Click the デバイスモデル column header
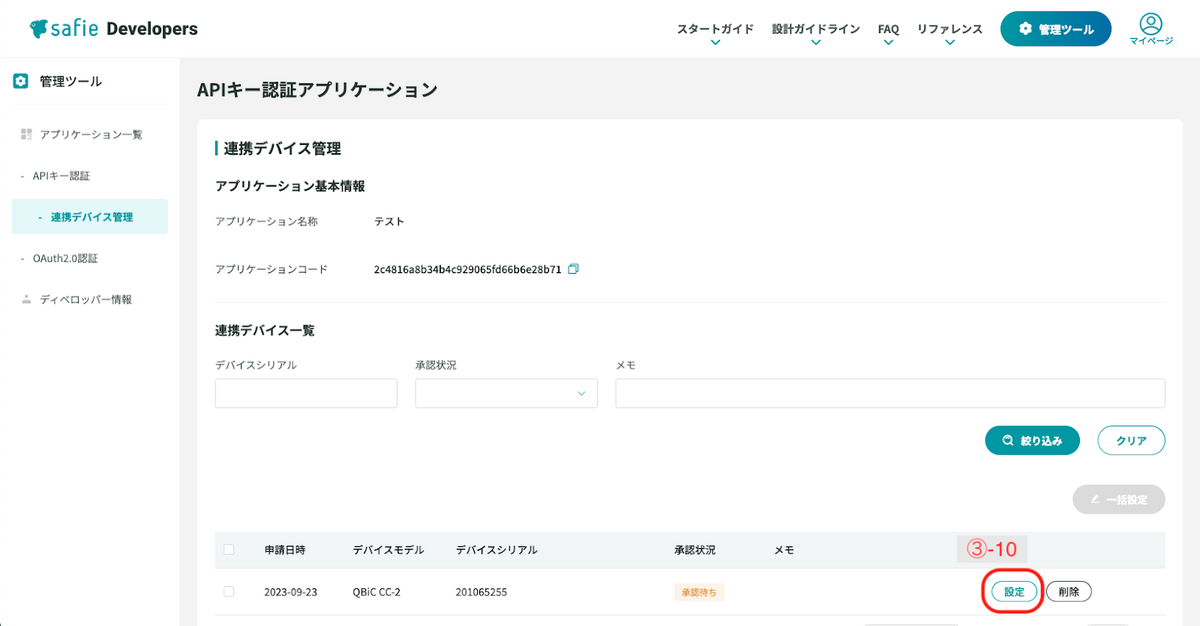This screenshot has height=626, width=1200. [x=388, y=550]
